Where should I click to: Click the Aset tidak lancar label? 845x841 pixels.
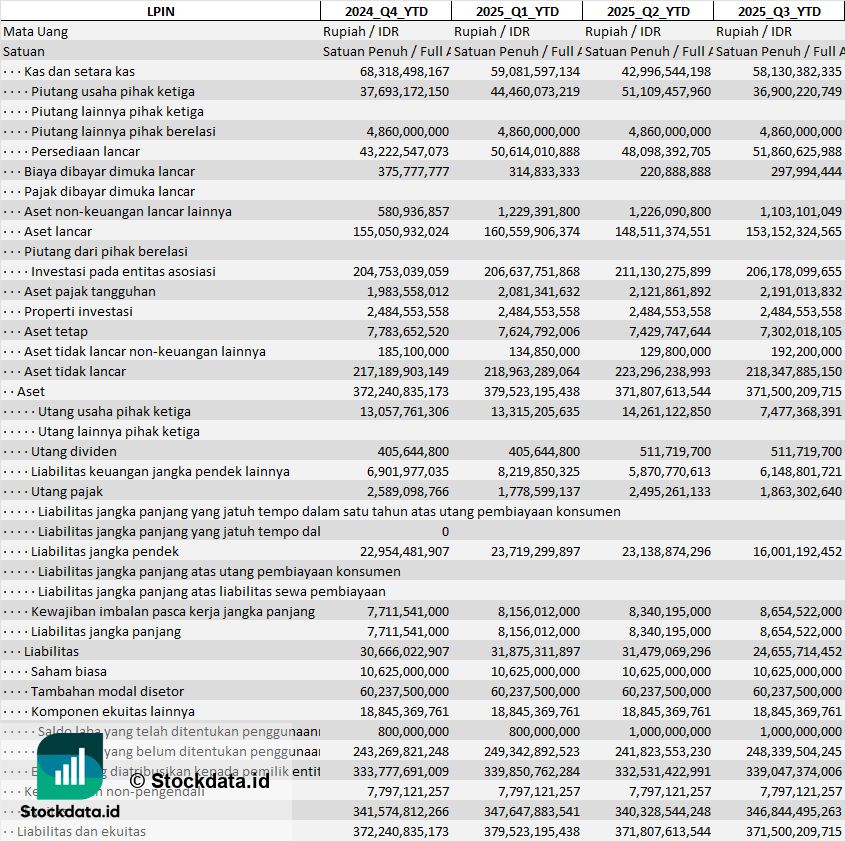point(74,371)
